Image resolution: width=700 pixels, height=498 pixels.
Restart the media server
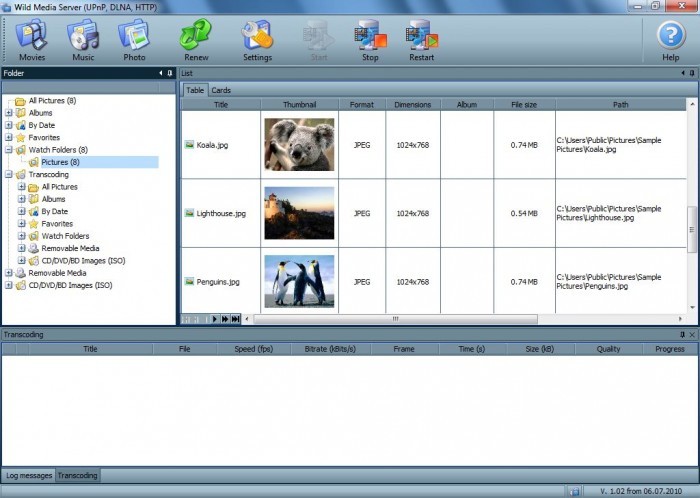tap(421, 39)
